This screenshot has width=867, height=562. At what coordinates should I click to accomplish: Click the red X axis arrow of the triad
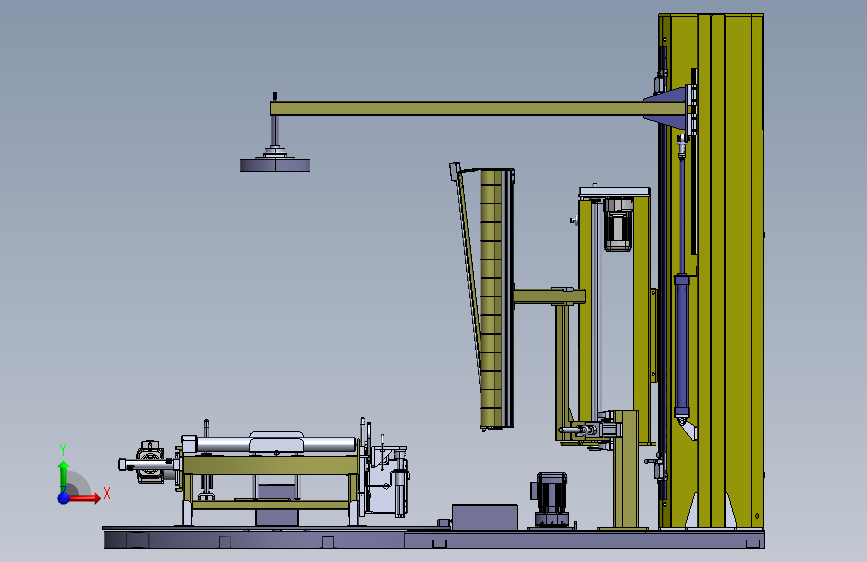(86, 498)
